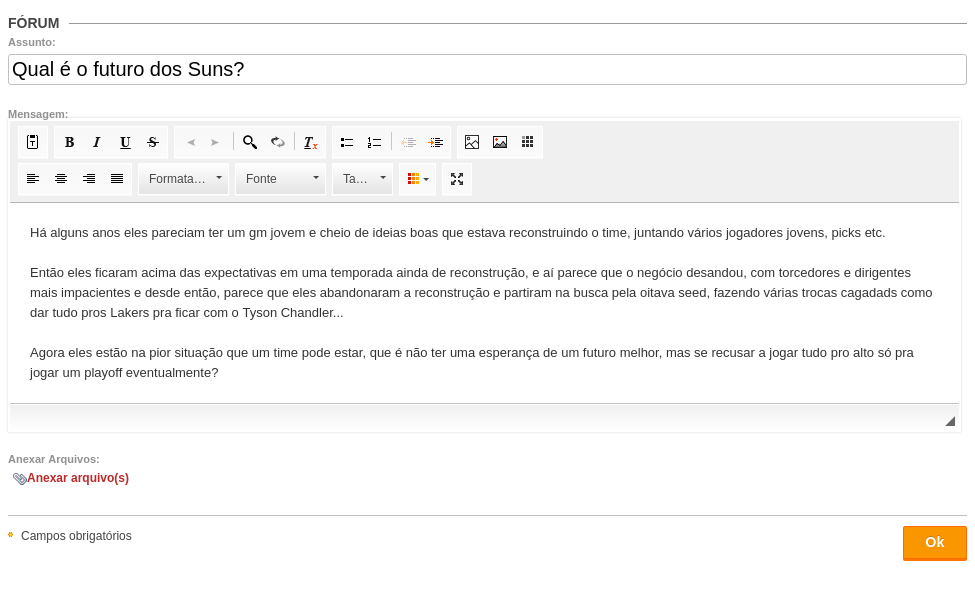Screen dimensions: 975x592
Task: Toggle bold formatting
Action: (x=70, y=142)
